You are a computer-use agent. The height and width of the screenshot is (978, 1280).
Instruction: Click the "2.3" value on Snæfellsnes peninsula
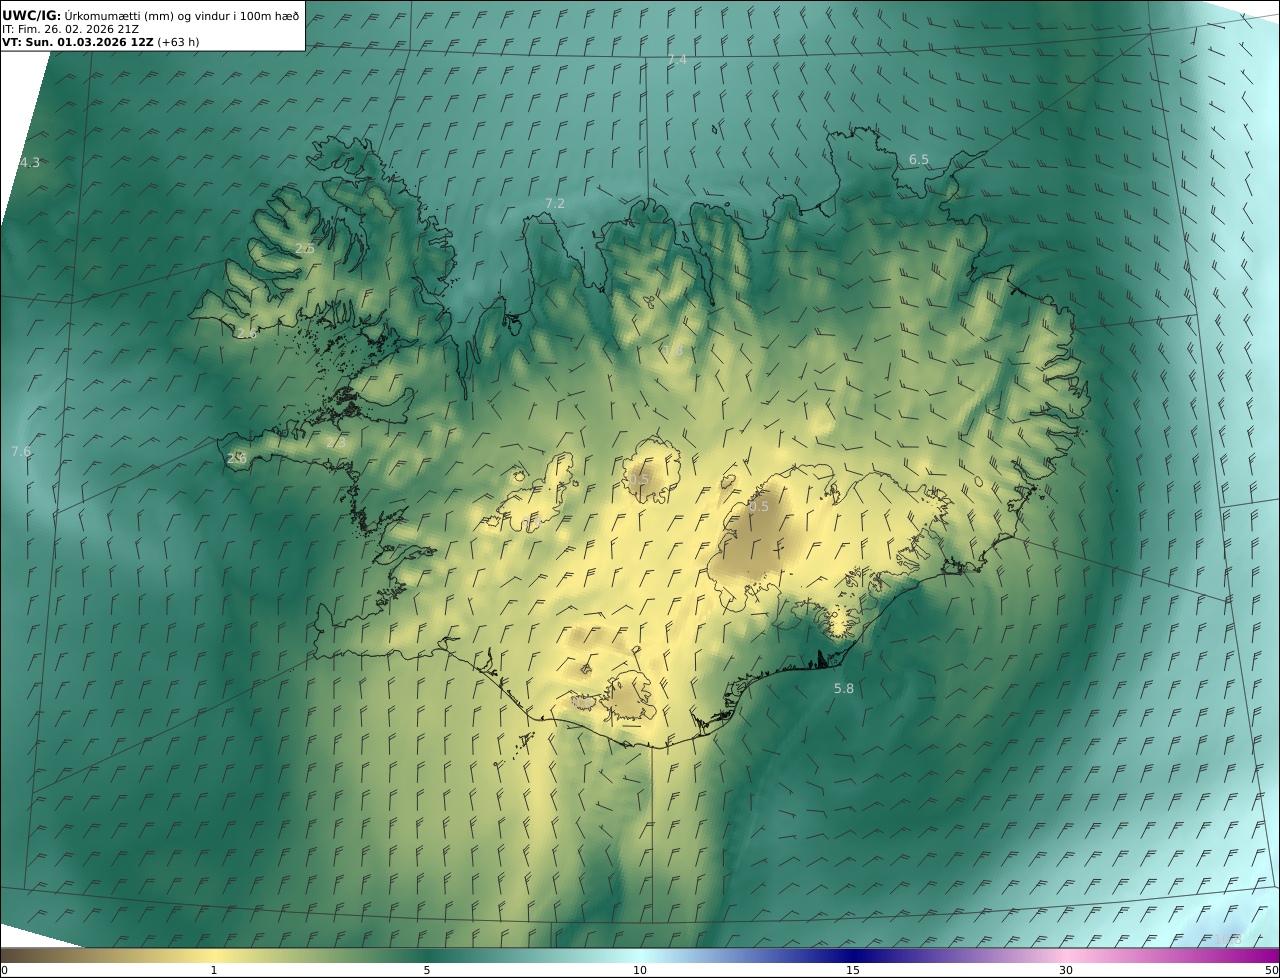click(x=336, y=442)
